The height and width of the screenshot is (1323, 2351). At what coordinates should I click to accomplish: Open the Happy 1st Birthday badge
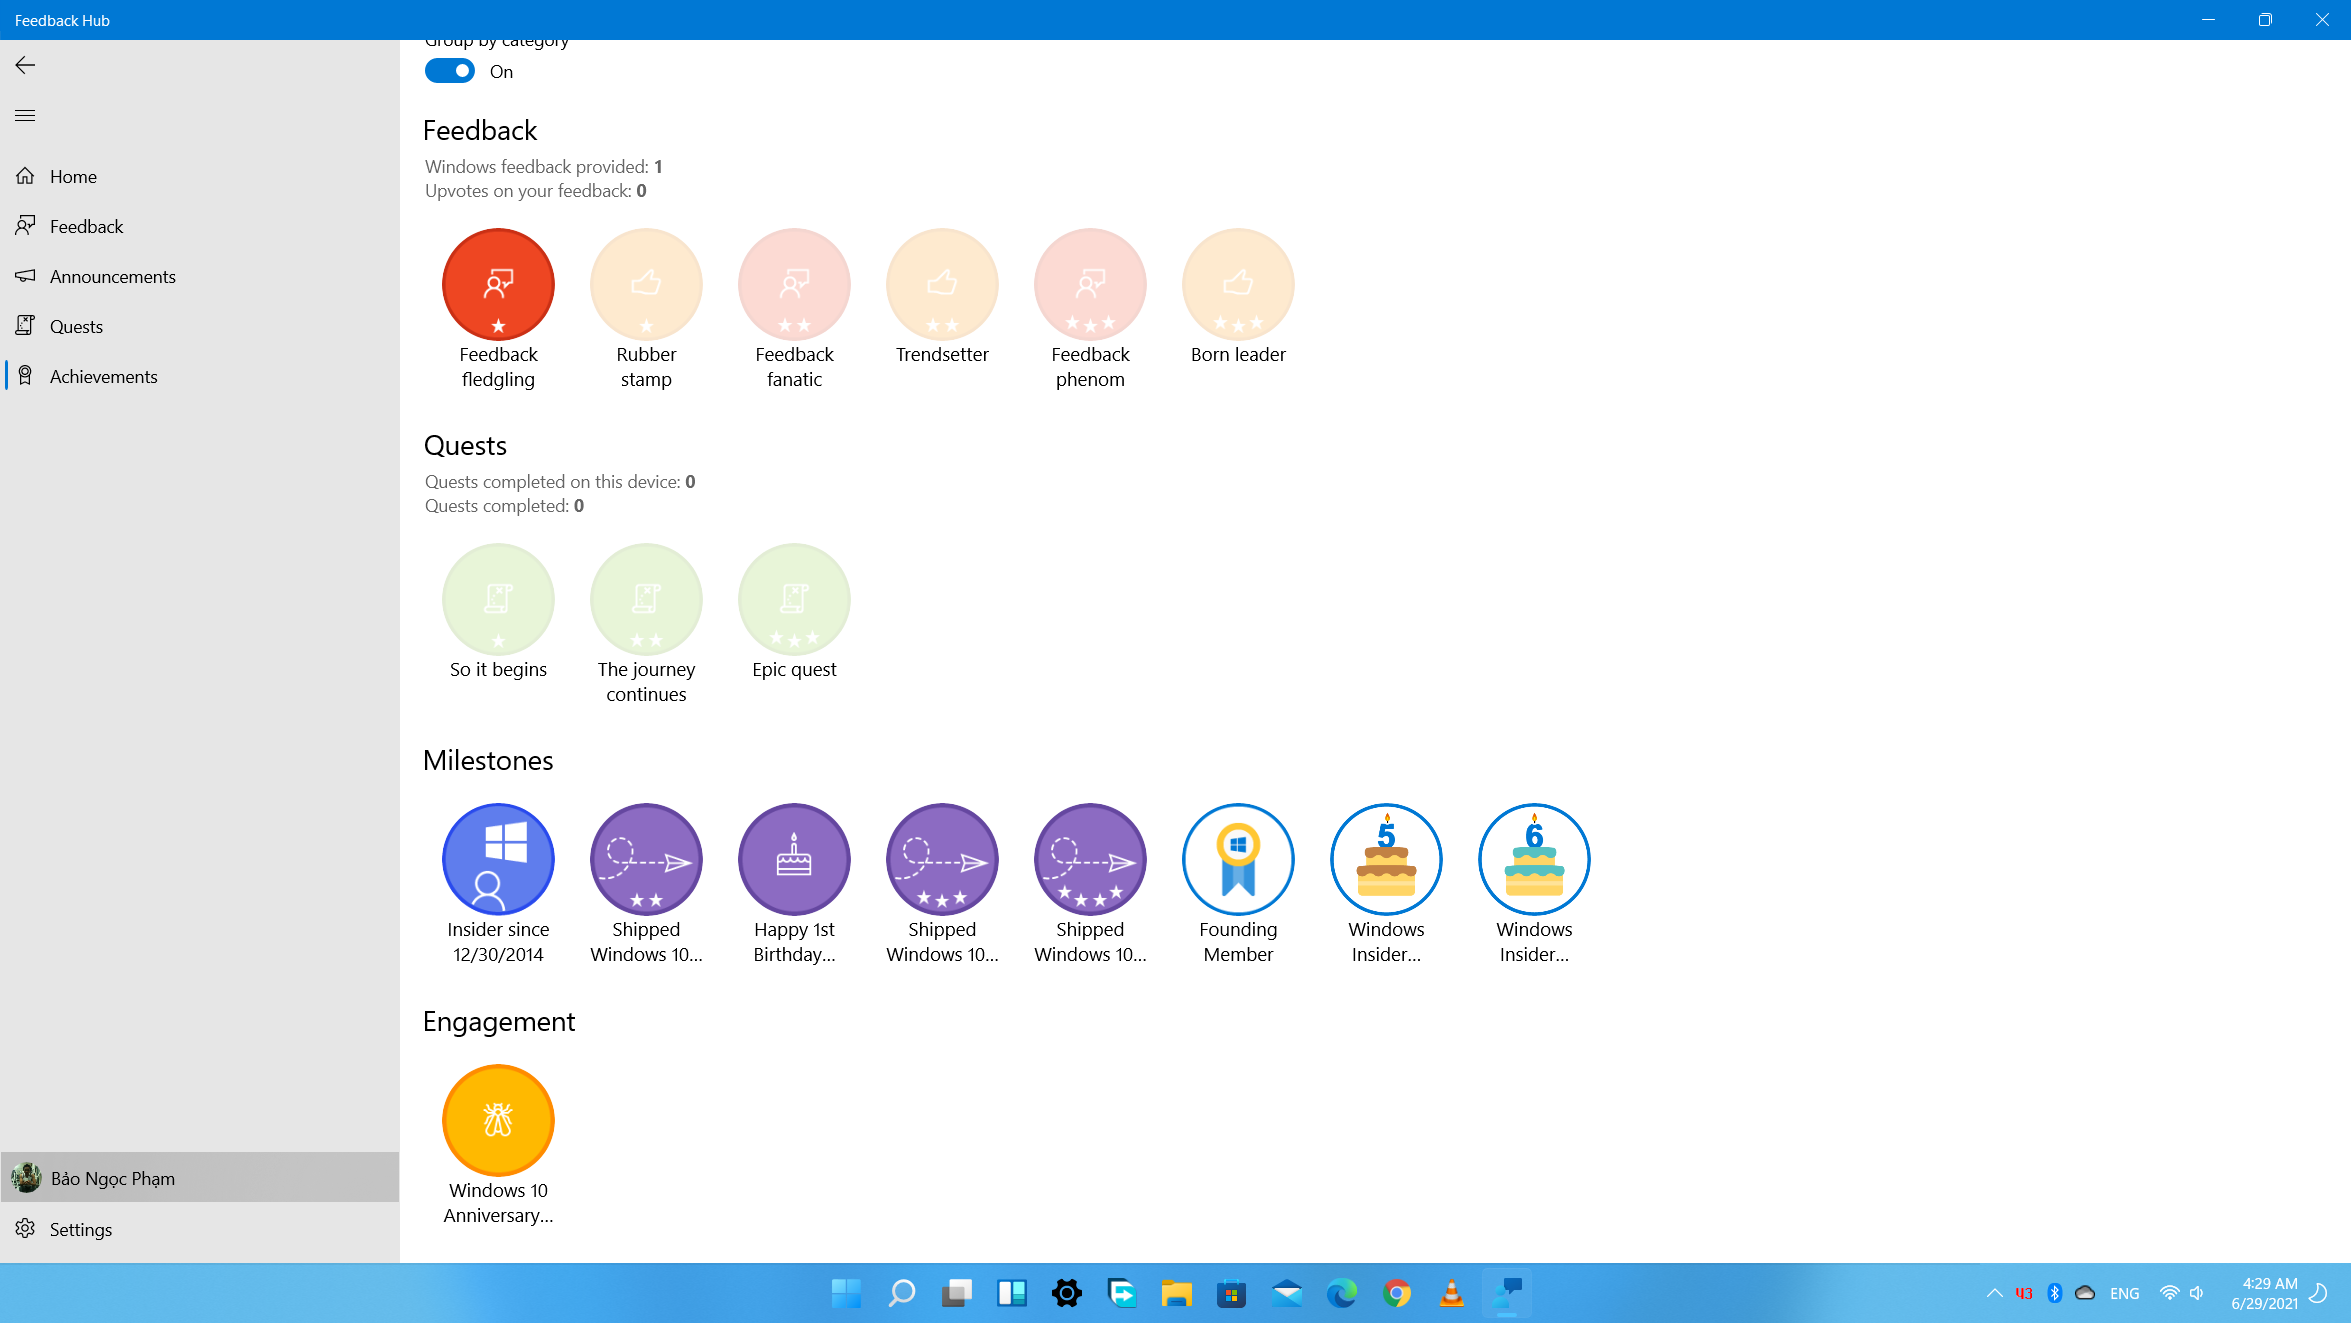pos(794,860)
